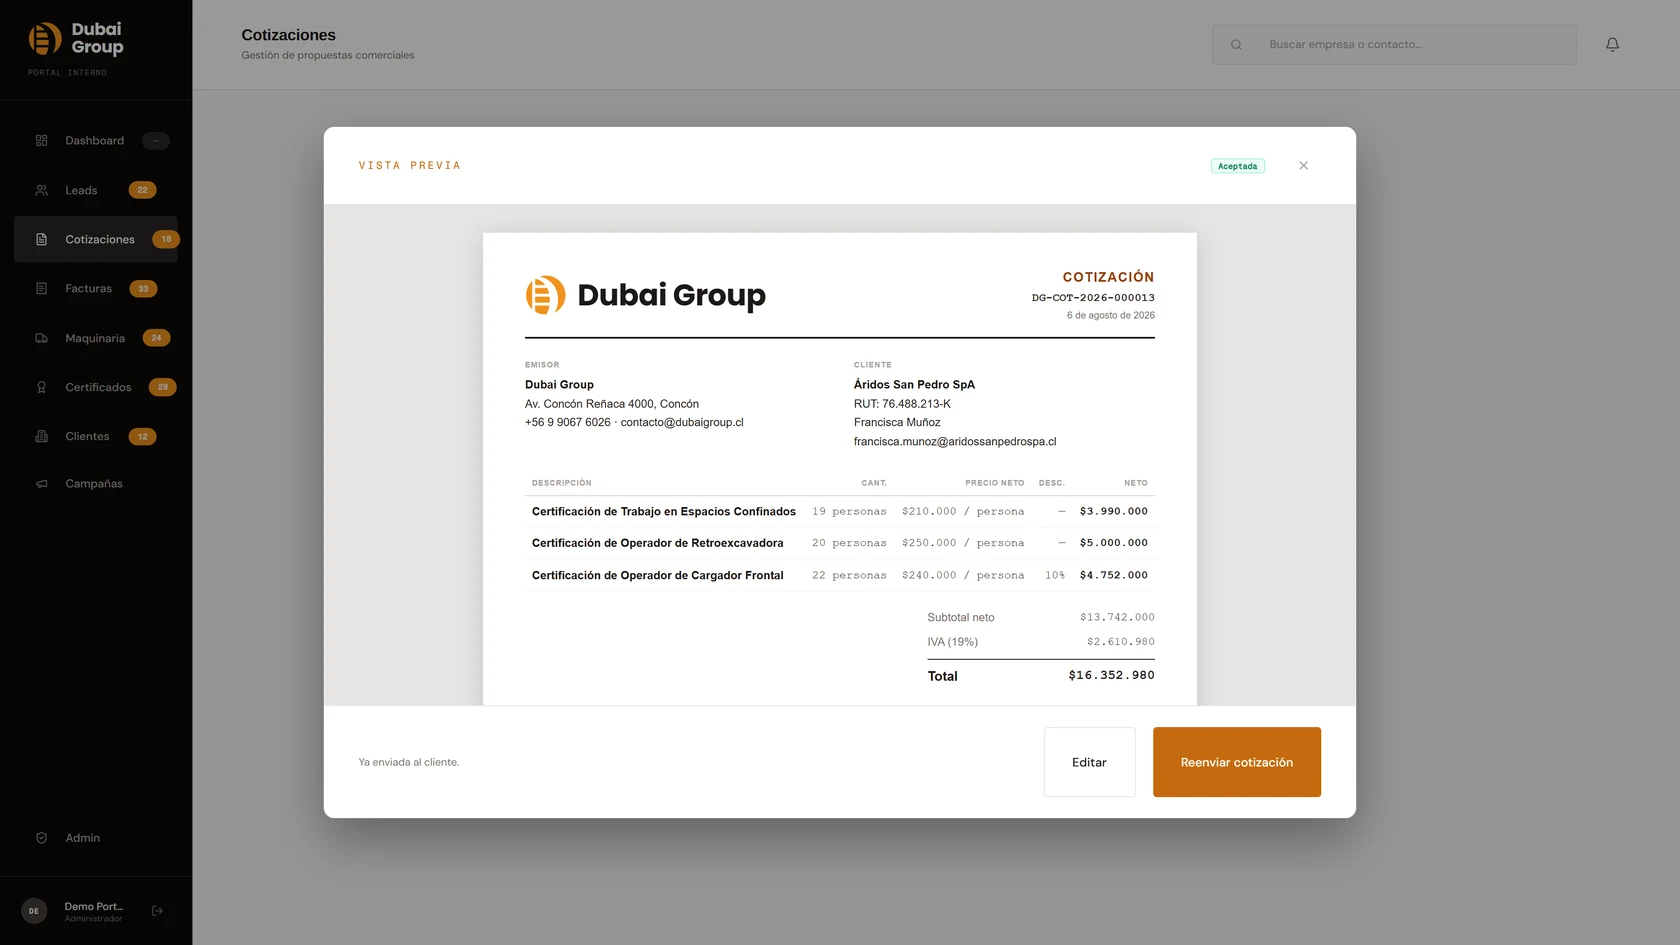Click IVA value $2.610.980
This screenshot has width=1680, height=945.
tap(1121, 642)
